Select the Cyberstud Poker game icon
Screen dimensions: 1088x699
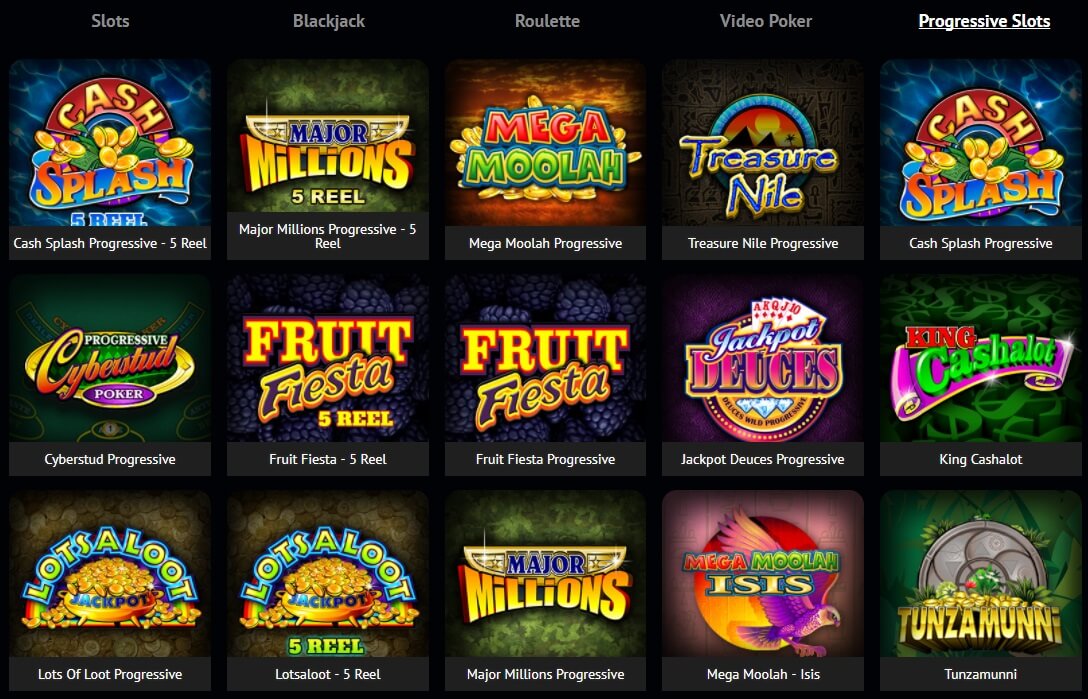(110, 358)
